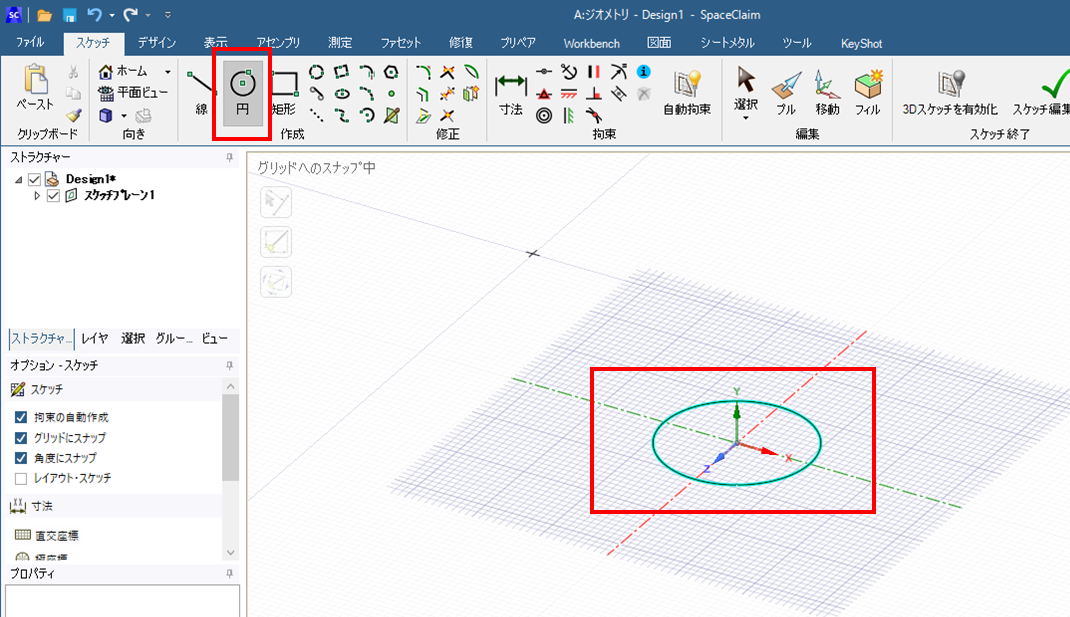
Task: Click the ホーム view button
Action: [x=124, y=72]
